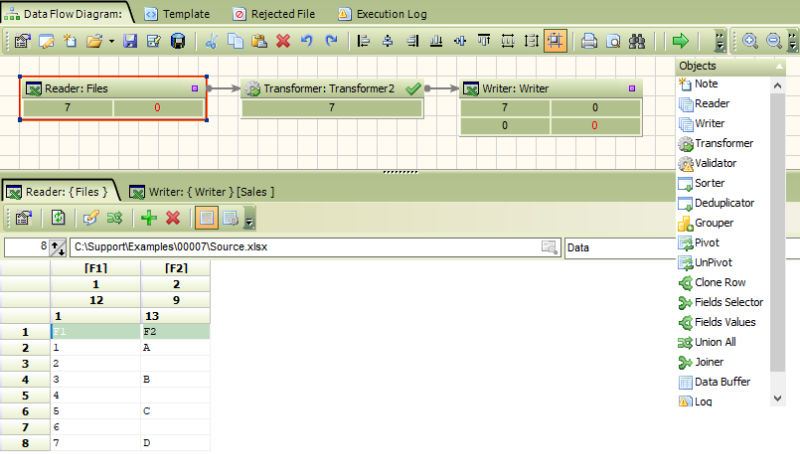Create a new diagram with the sparkle page icon
The image size is (800, 454).
[x=70, y=41]
